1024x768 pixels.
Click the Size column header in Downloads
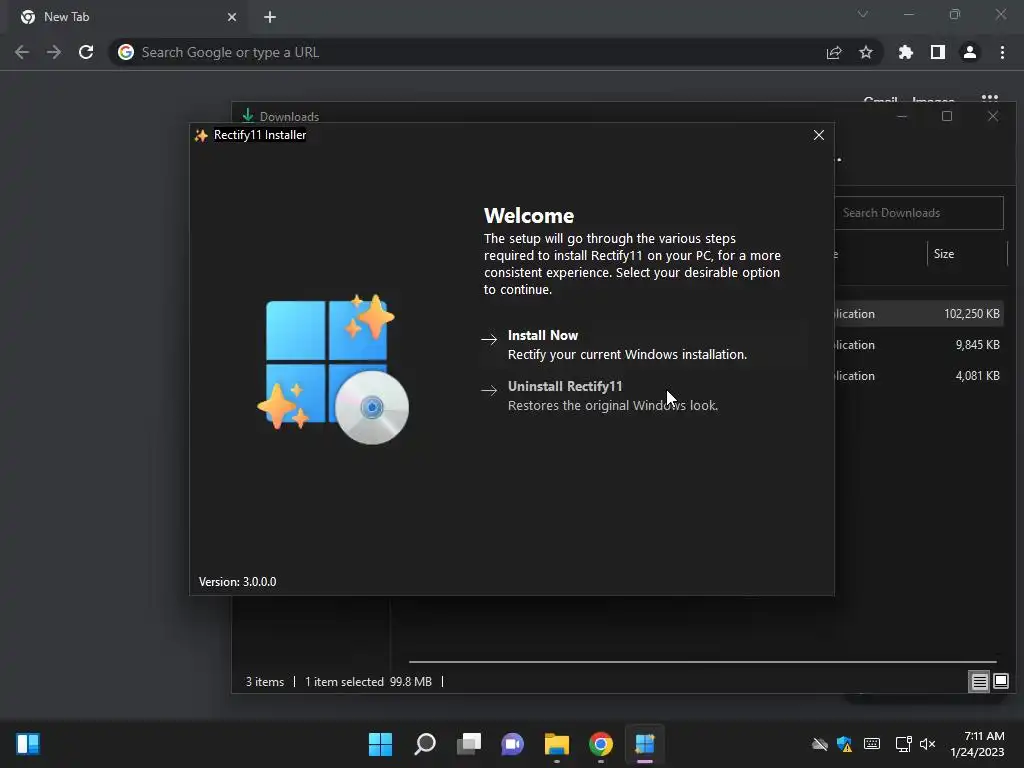tap(944, 254)
